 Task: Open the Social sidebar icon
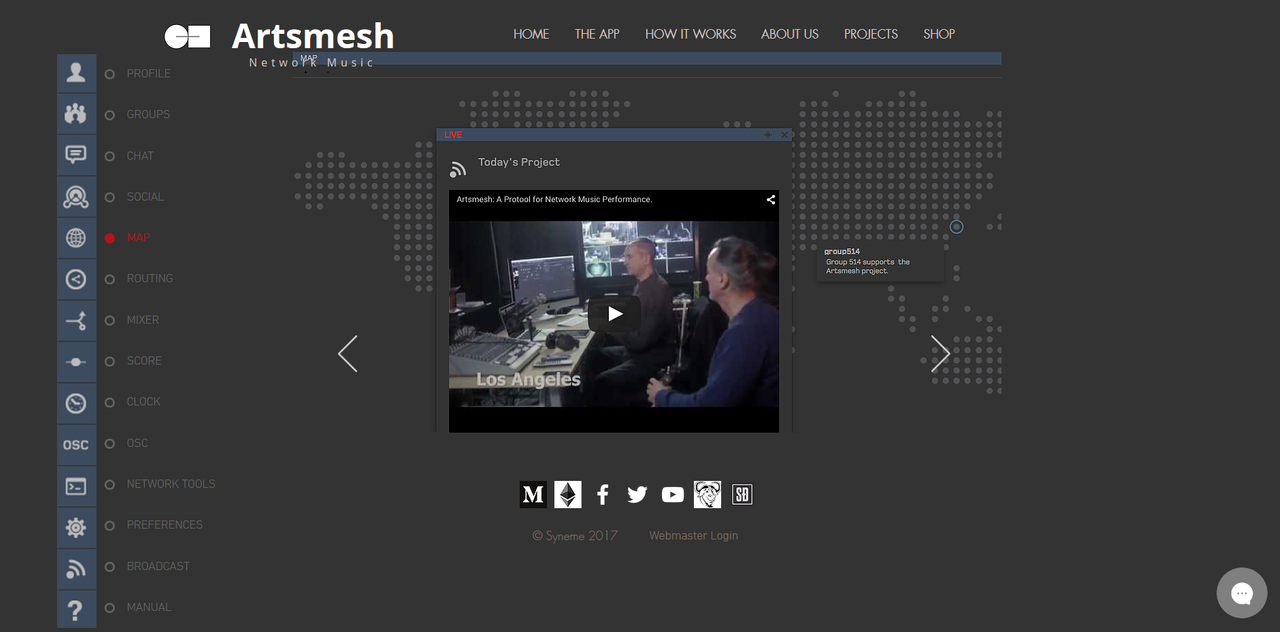76,196
